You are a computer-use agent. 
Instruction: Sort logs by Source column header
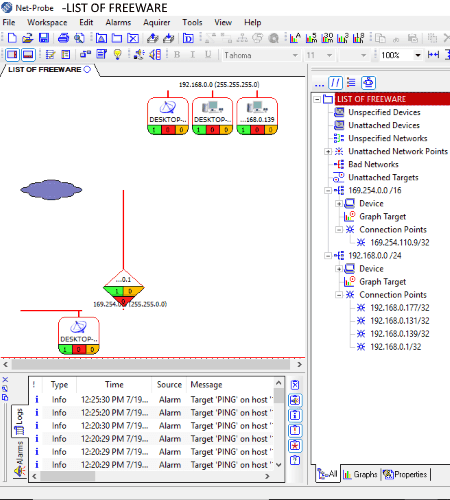pyautogui.click(x=169, y=384)
